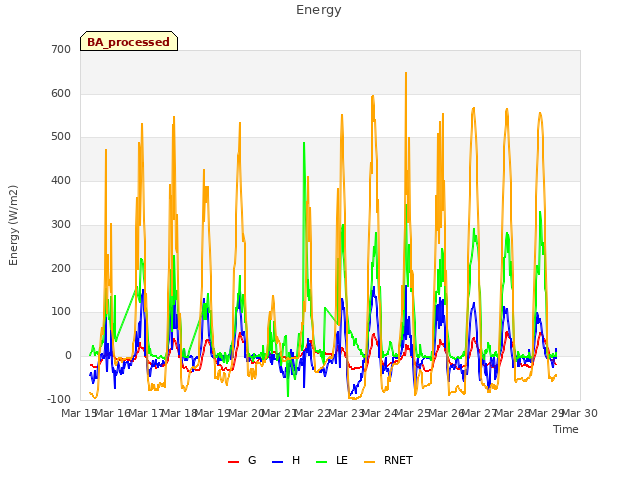
Task: Click the Mar 27 x-axis label
Action: pyautogui.click(x=480, y=413)
